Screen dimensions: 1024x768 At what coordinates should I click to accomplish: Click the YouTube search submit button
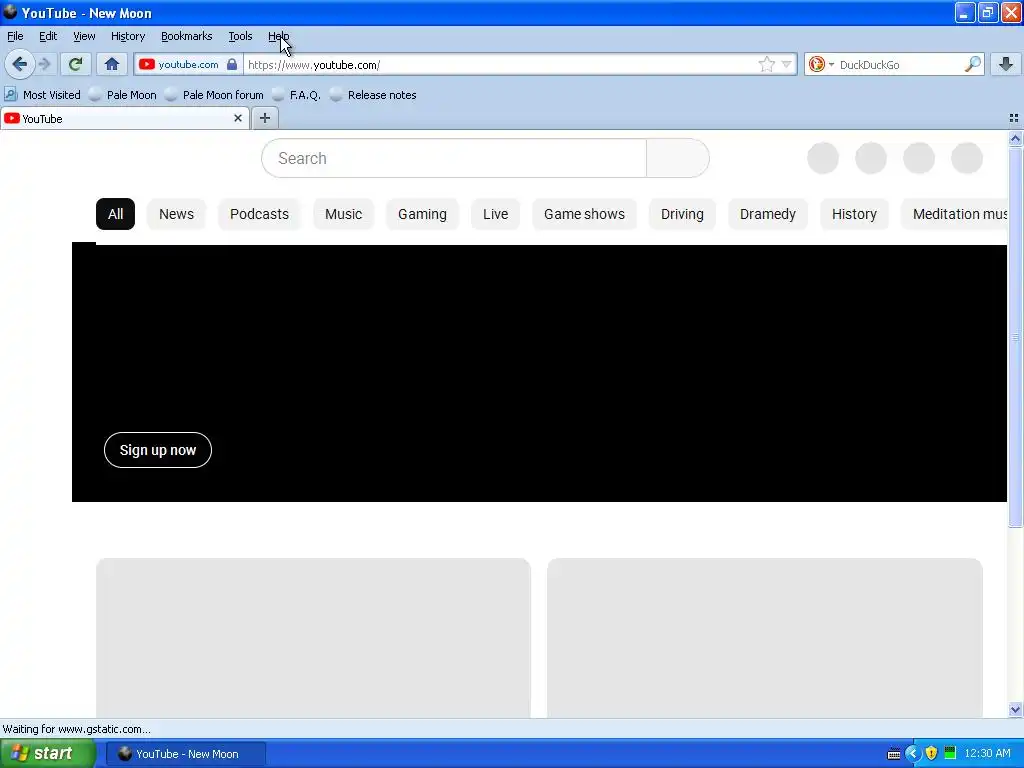pos(678,158)
